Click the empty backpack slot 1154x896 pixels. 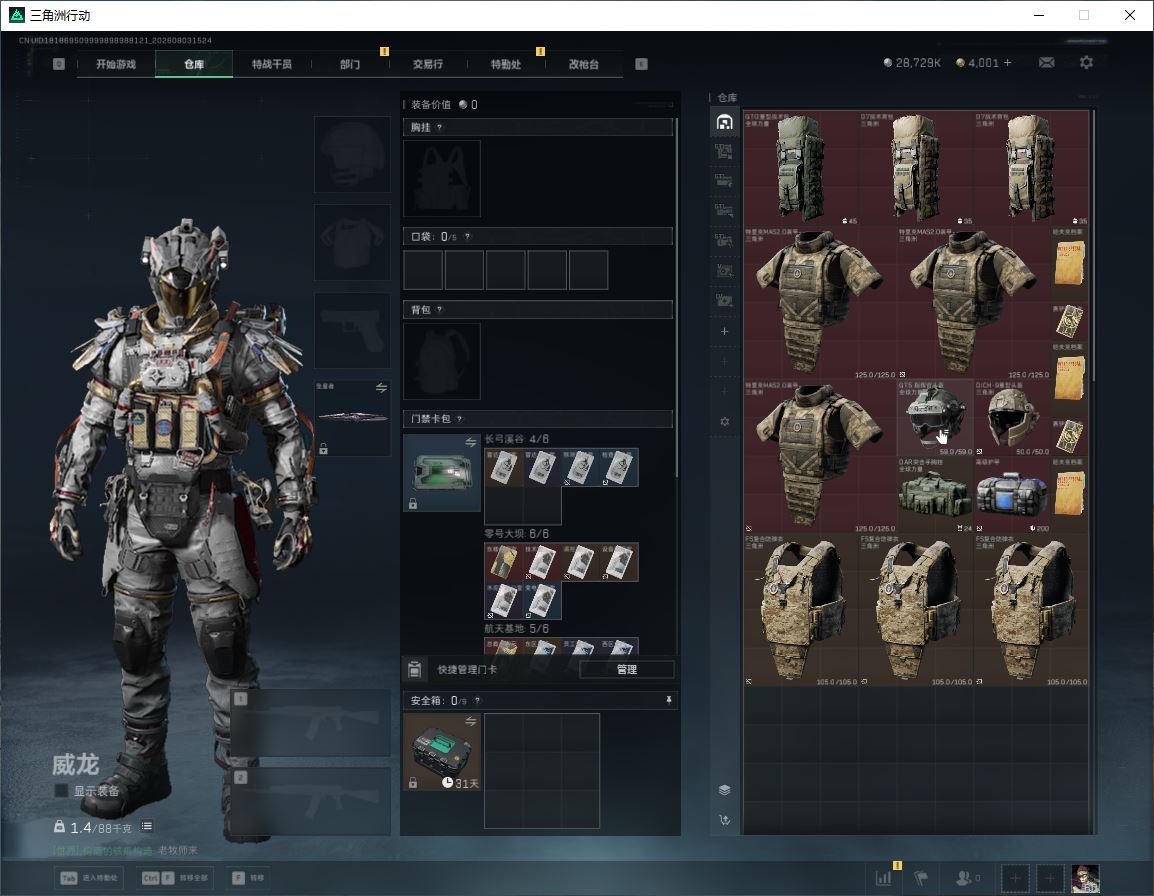click(442, 361)
